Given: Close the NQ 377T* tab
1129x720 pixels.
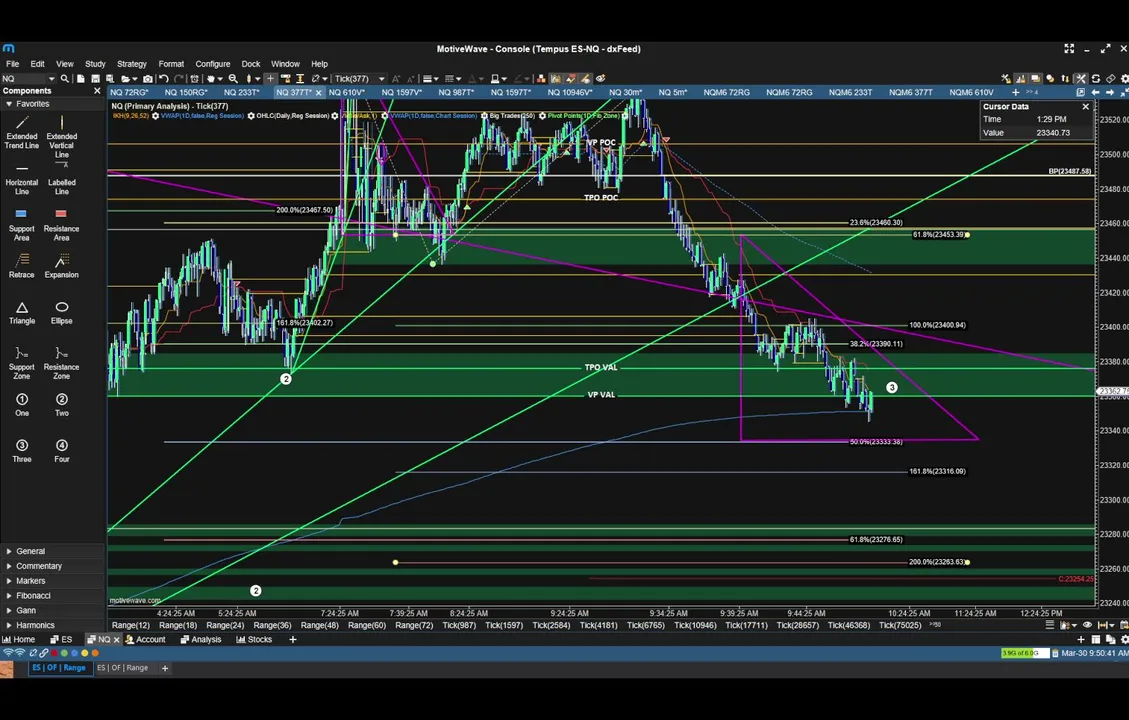Looking at the screenshot, I should (318, 93).
